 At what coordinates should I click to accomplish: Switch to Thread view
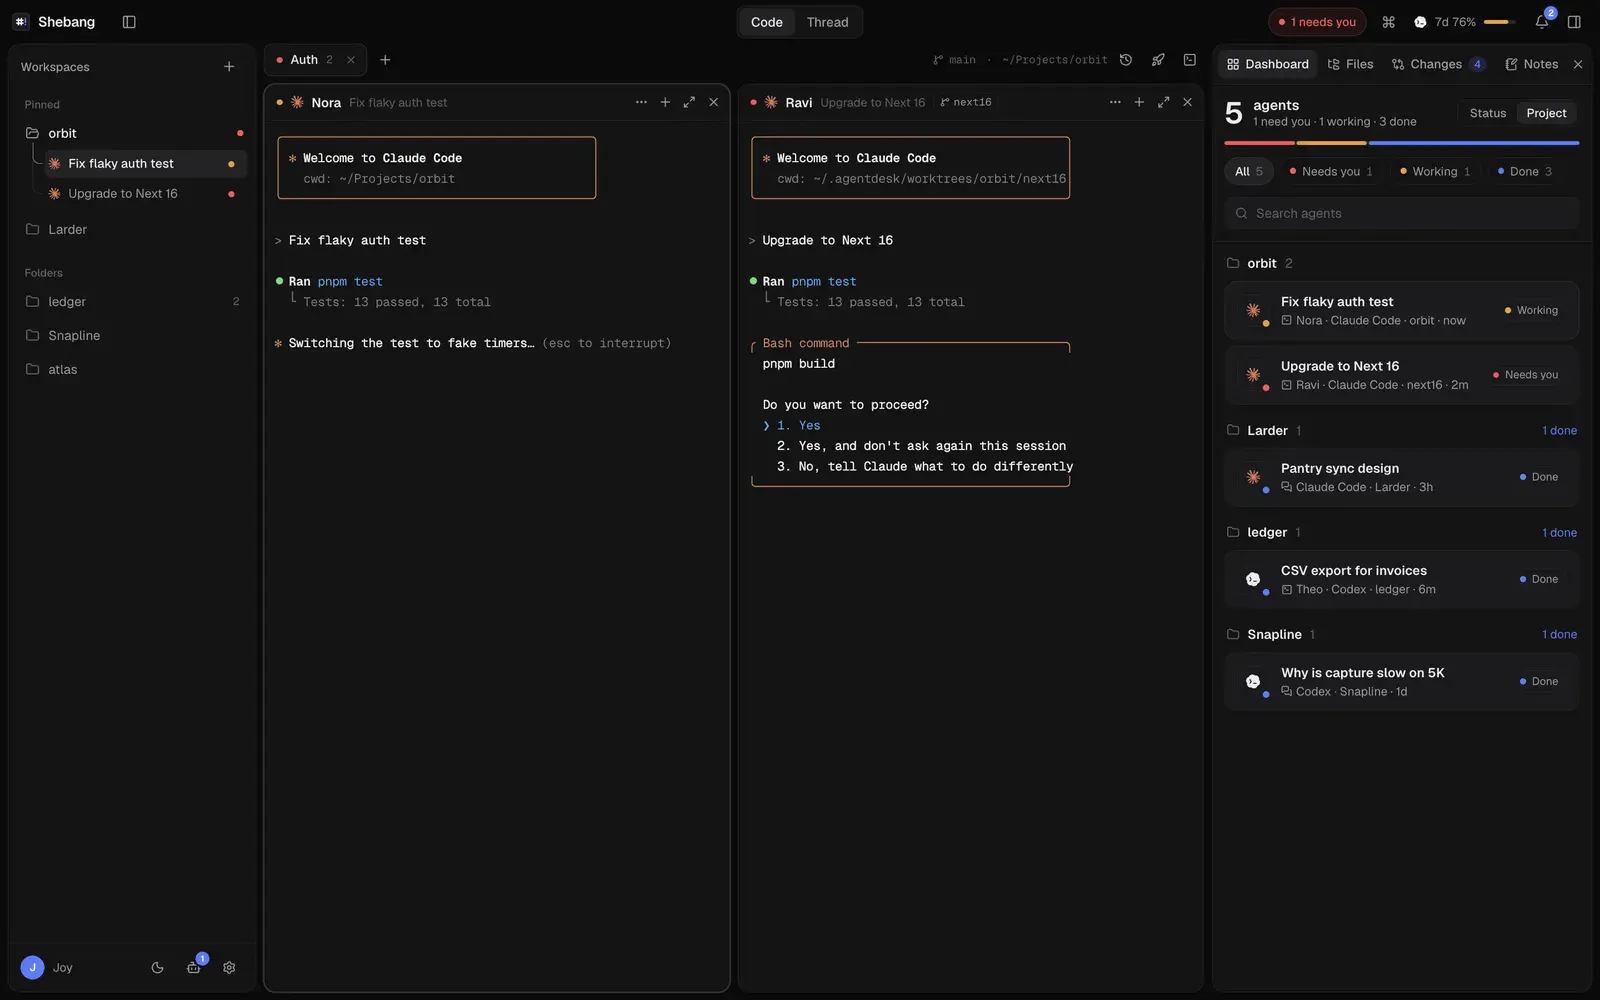827,22
